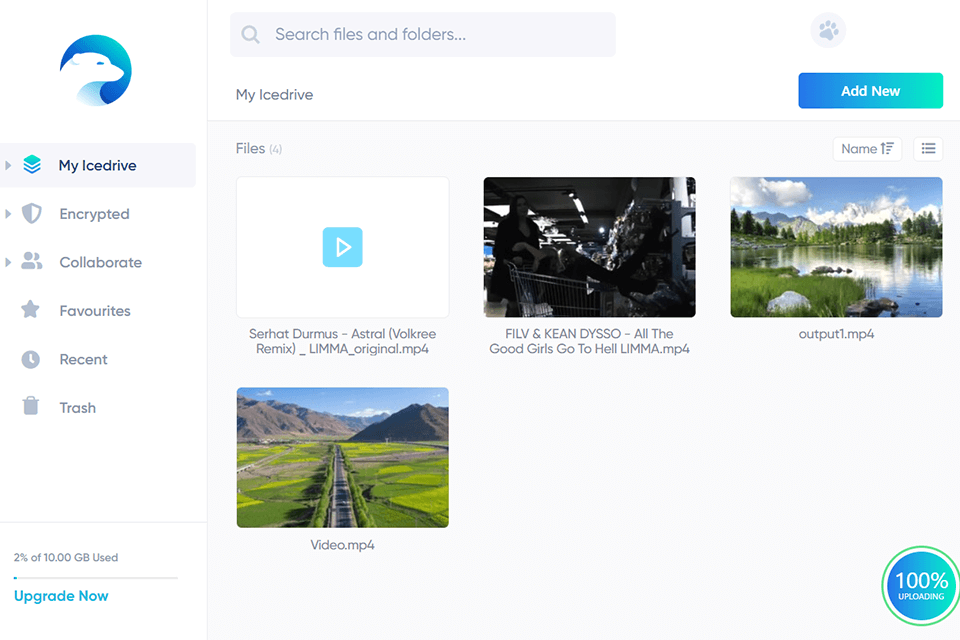This screenshot has height=640, width=960.
Task: Expand the Collaborate section arrow
Action: point(8,262)
